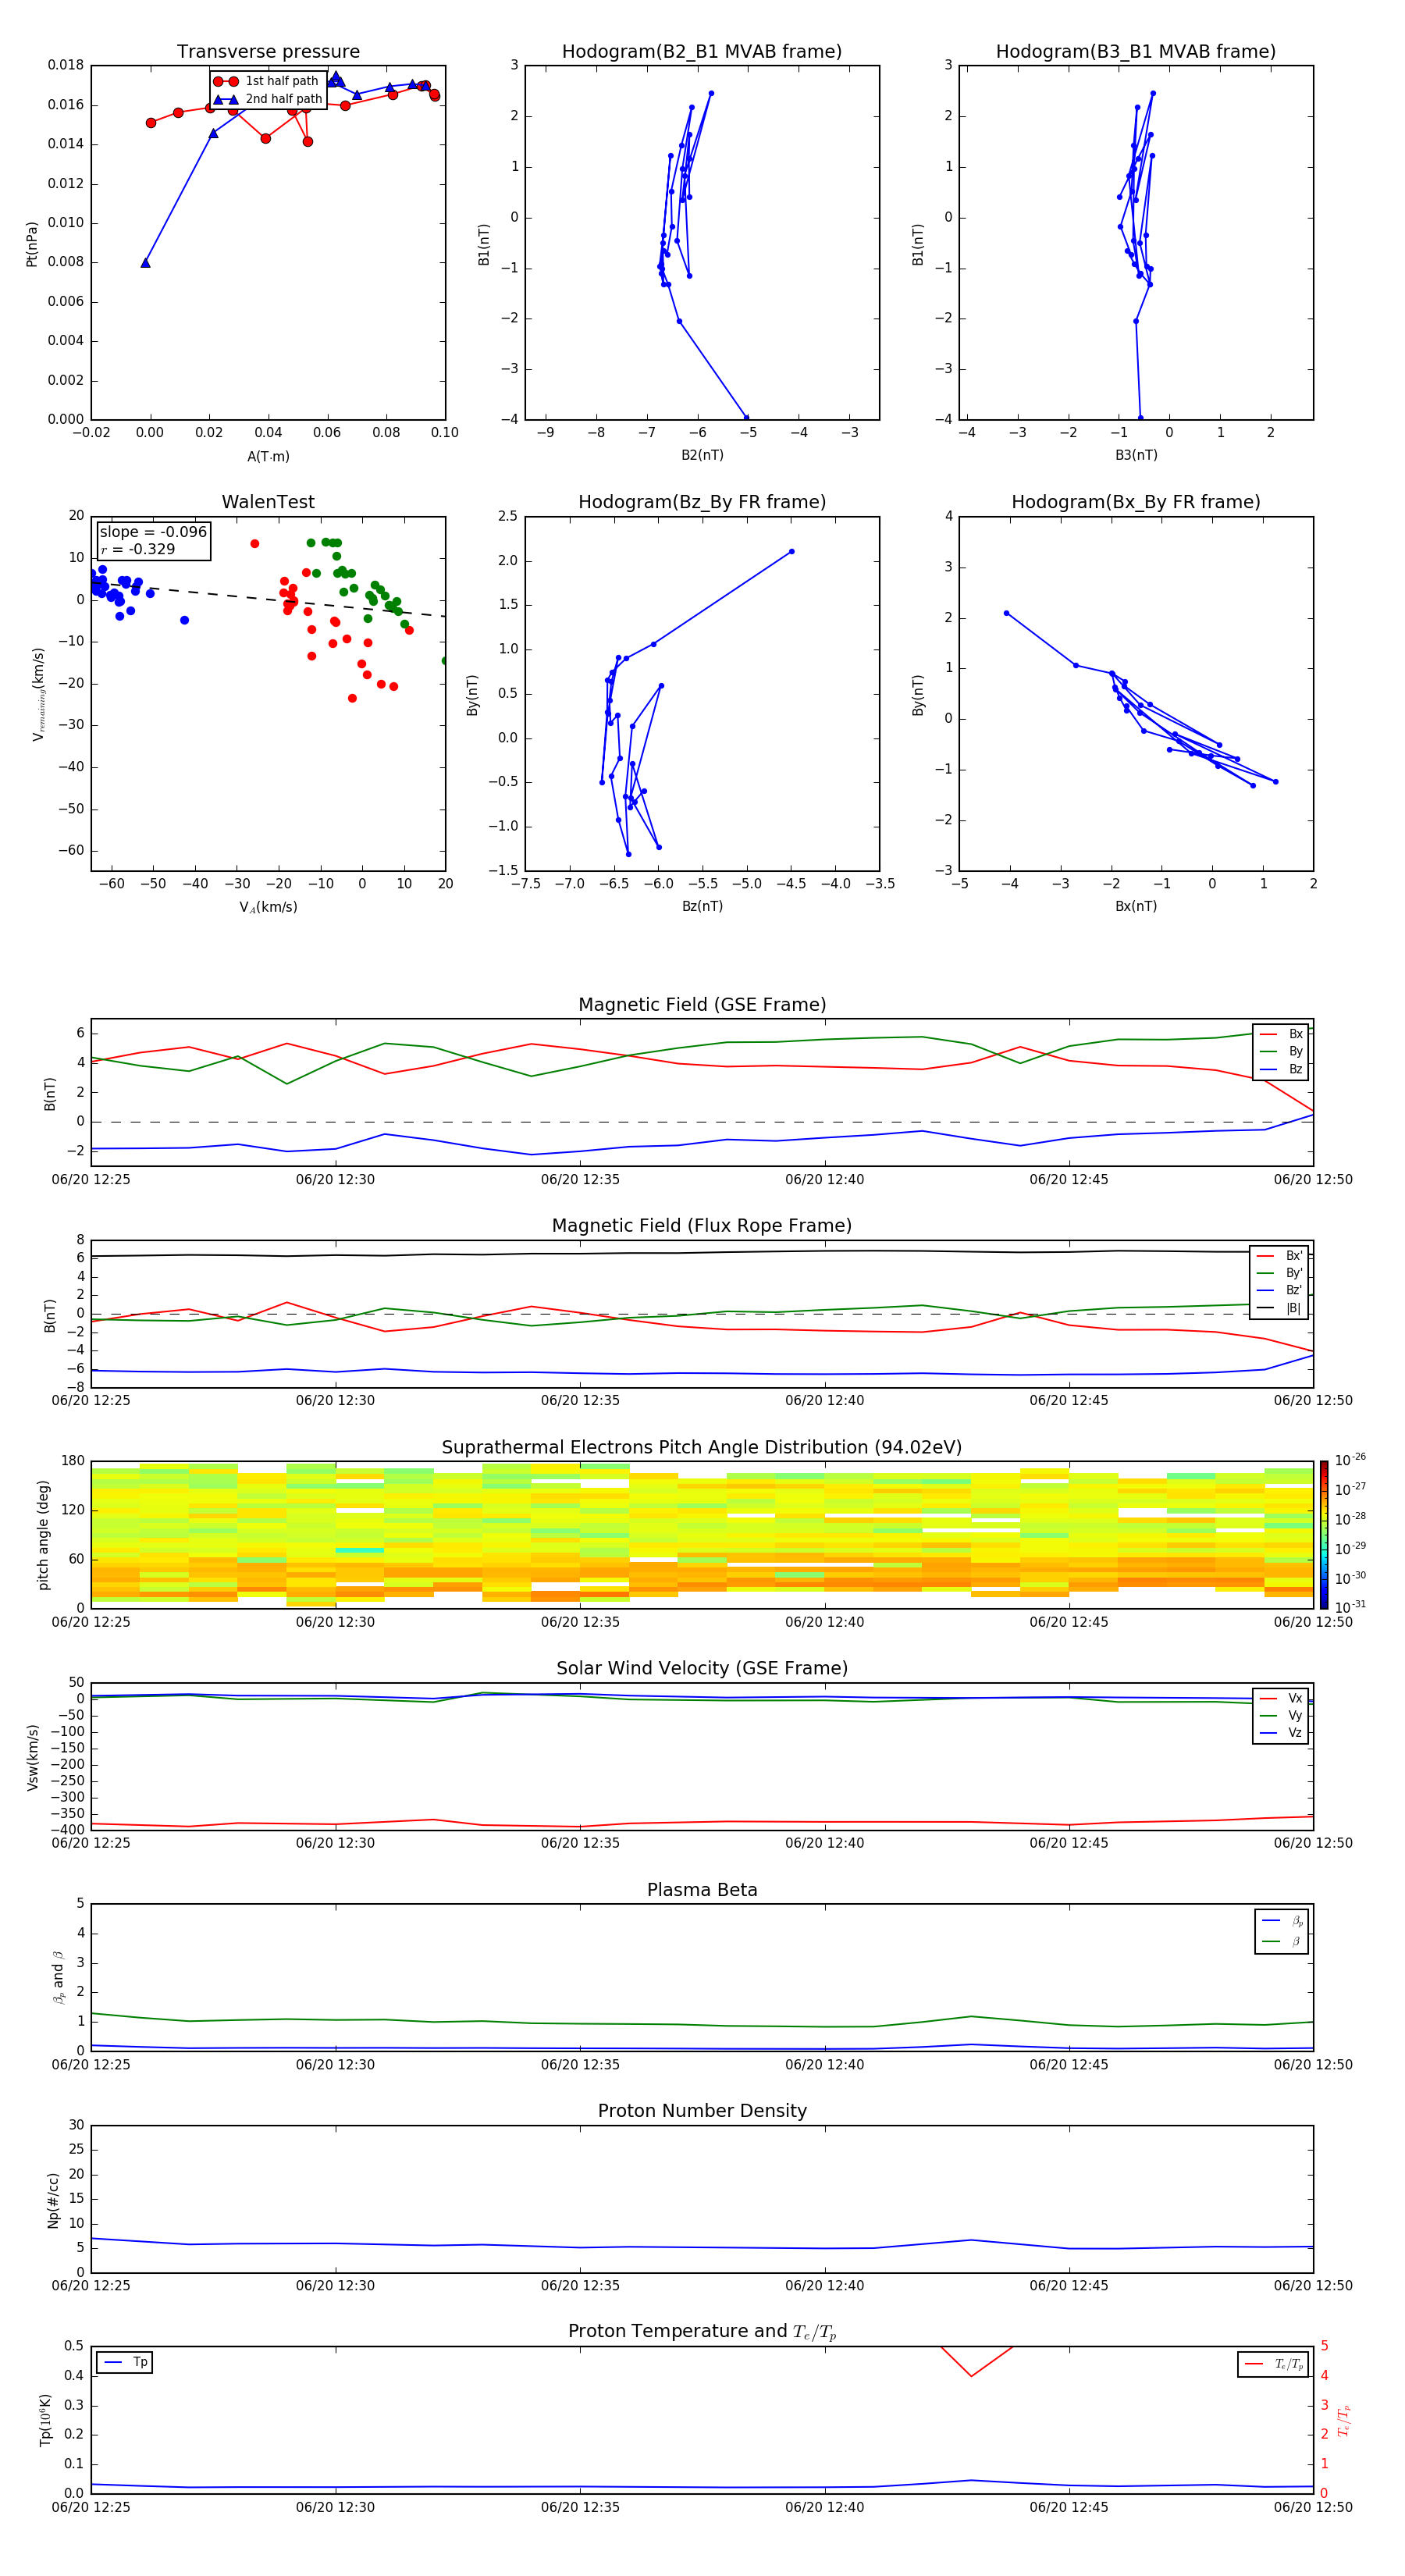Select the Suprathermal Electrons Pitch Angle Distribution title
The height and width of the screenshot is (2576, 1405).
[x=702, y=1447]
